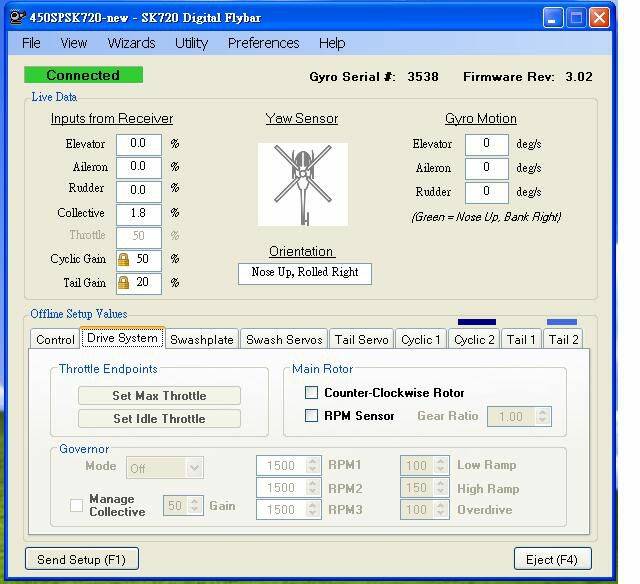Switch to the Swashplate tab
This screenshot has height=584, width=640.
click(201, 340)
